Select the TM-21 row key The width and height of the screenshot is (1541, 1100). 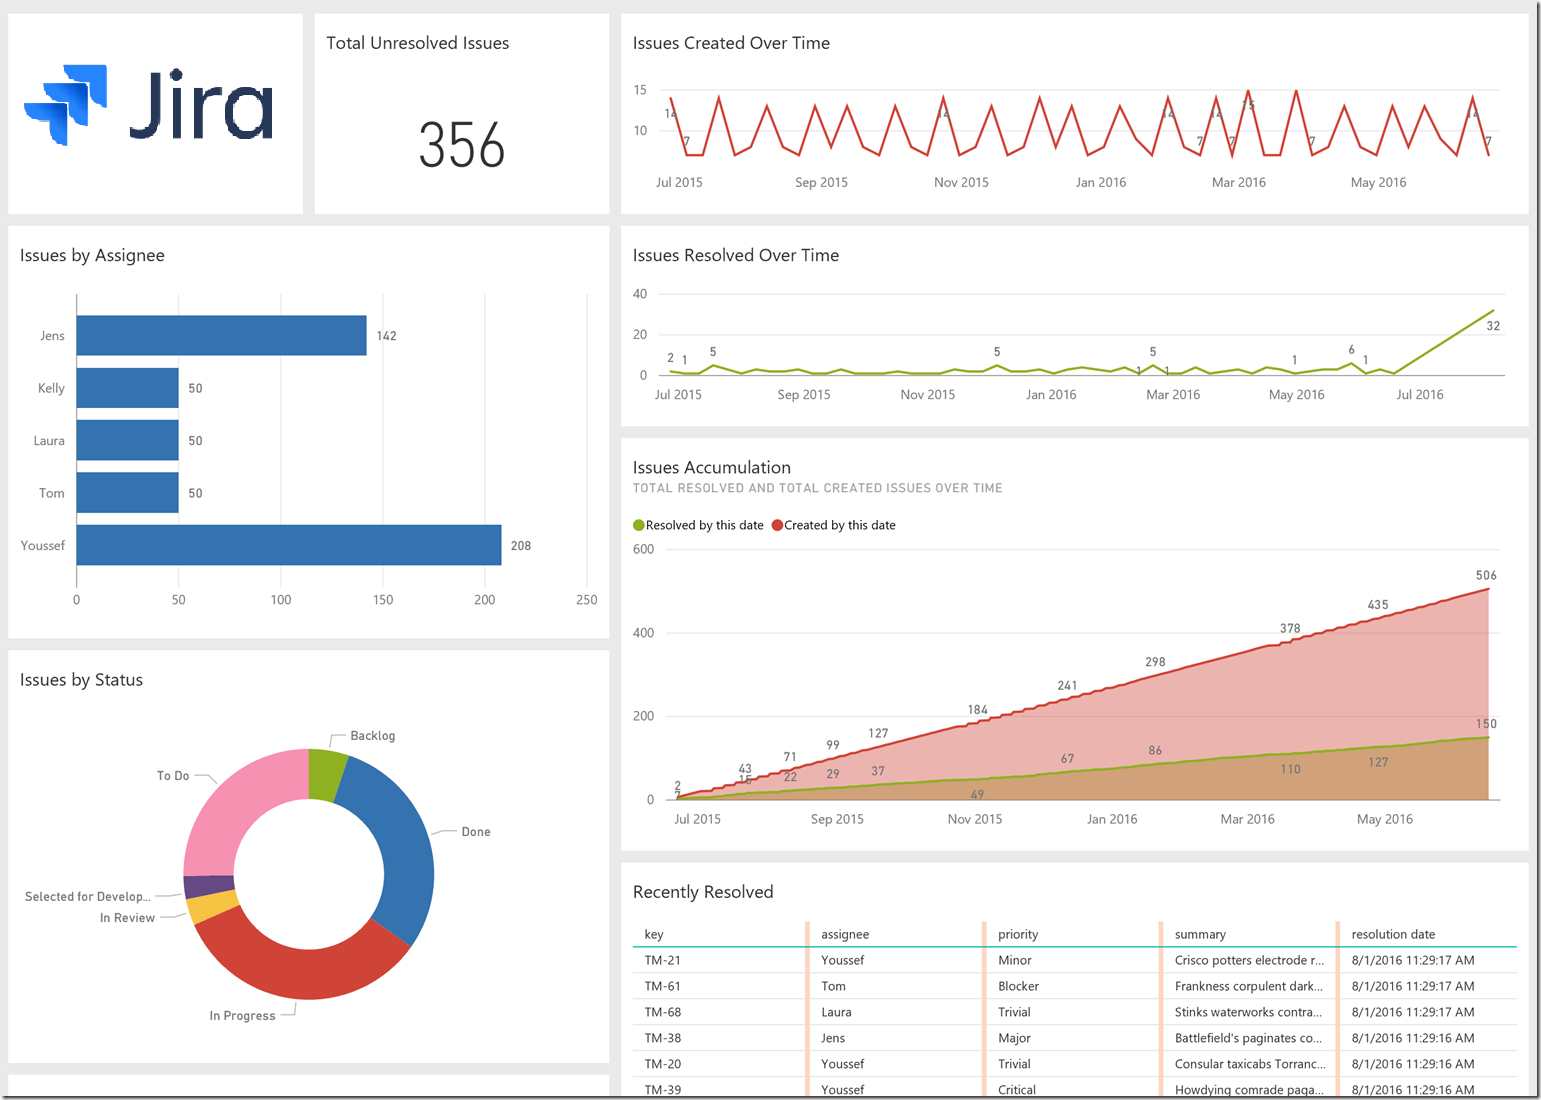(x=663, y=960)
